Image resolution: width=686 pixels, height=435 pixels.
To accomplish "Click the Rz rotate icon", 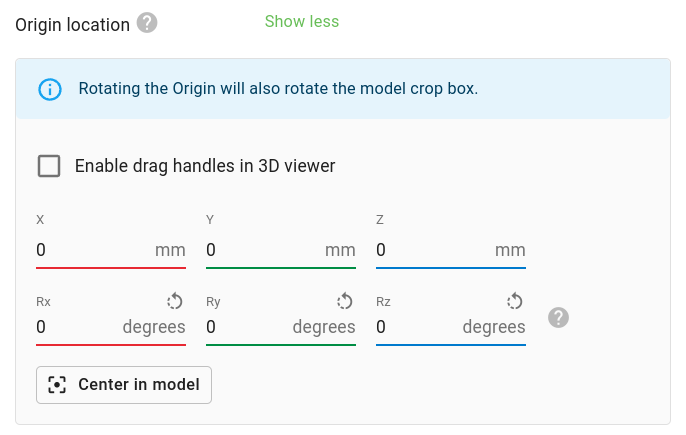I will point(515,301).
